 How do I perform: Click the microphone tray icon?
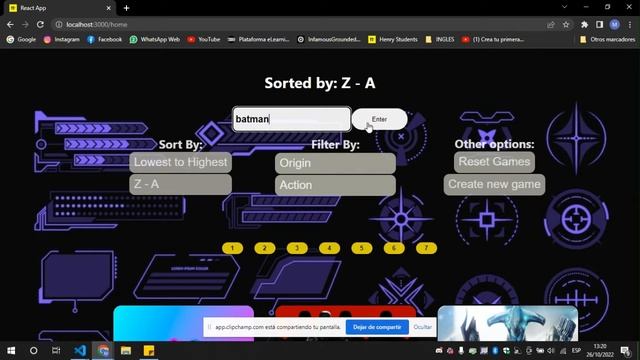461,351
